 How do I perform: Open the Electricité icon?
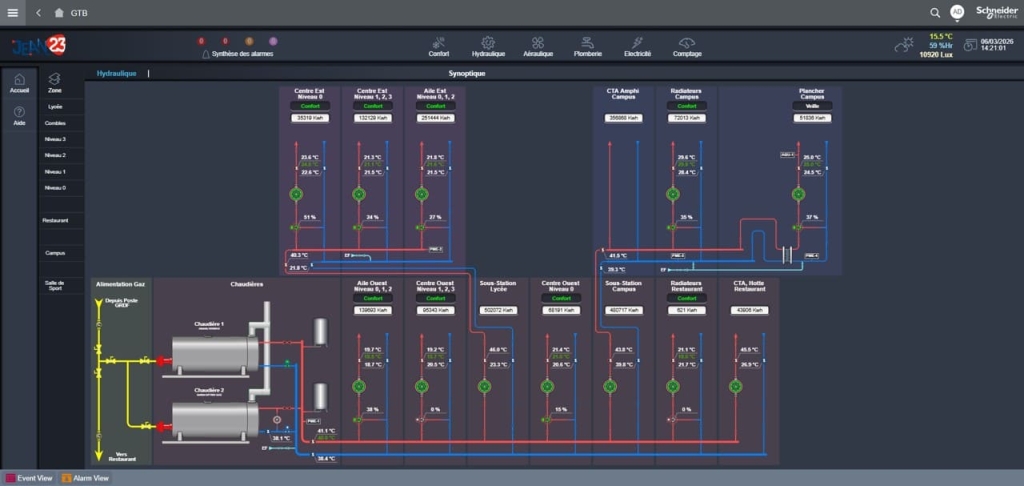click(637, 43)
